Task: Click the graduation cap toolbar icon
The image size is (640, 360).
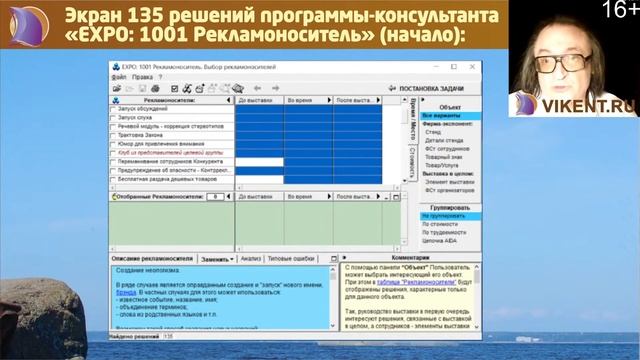Action: click(238, 88)
